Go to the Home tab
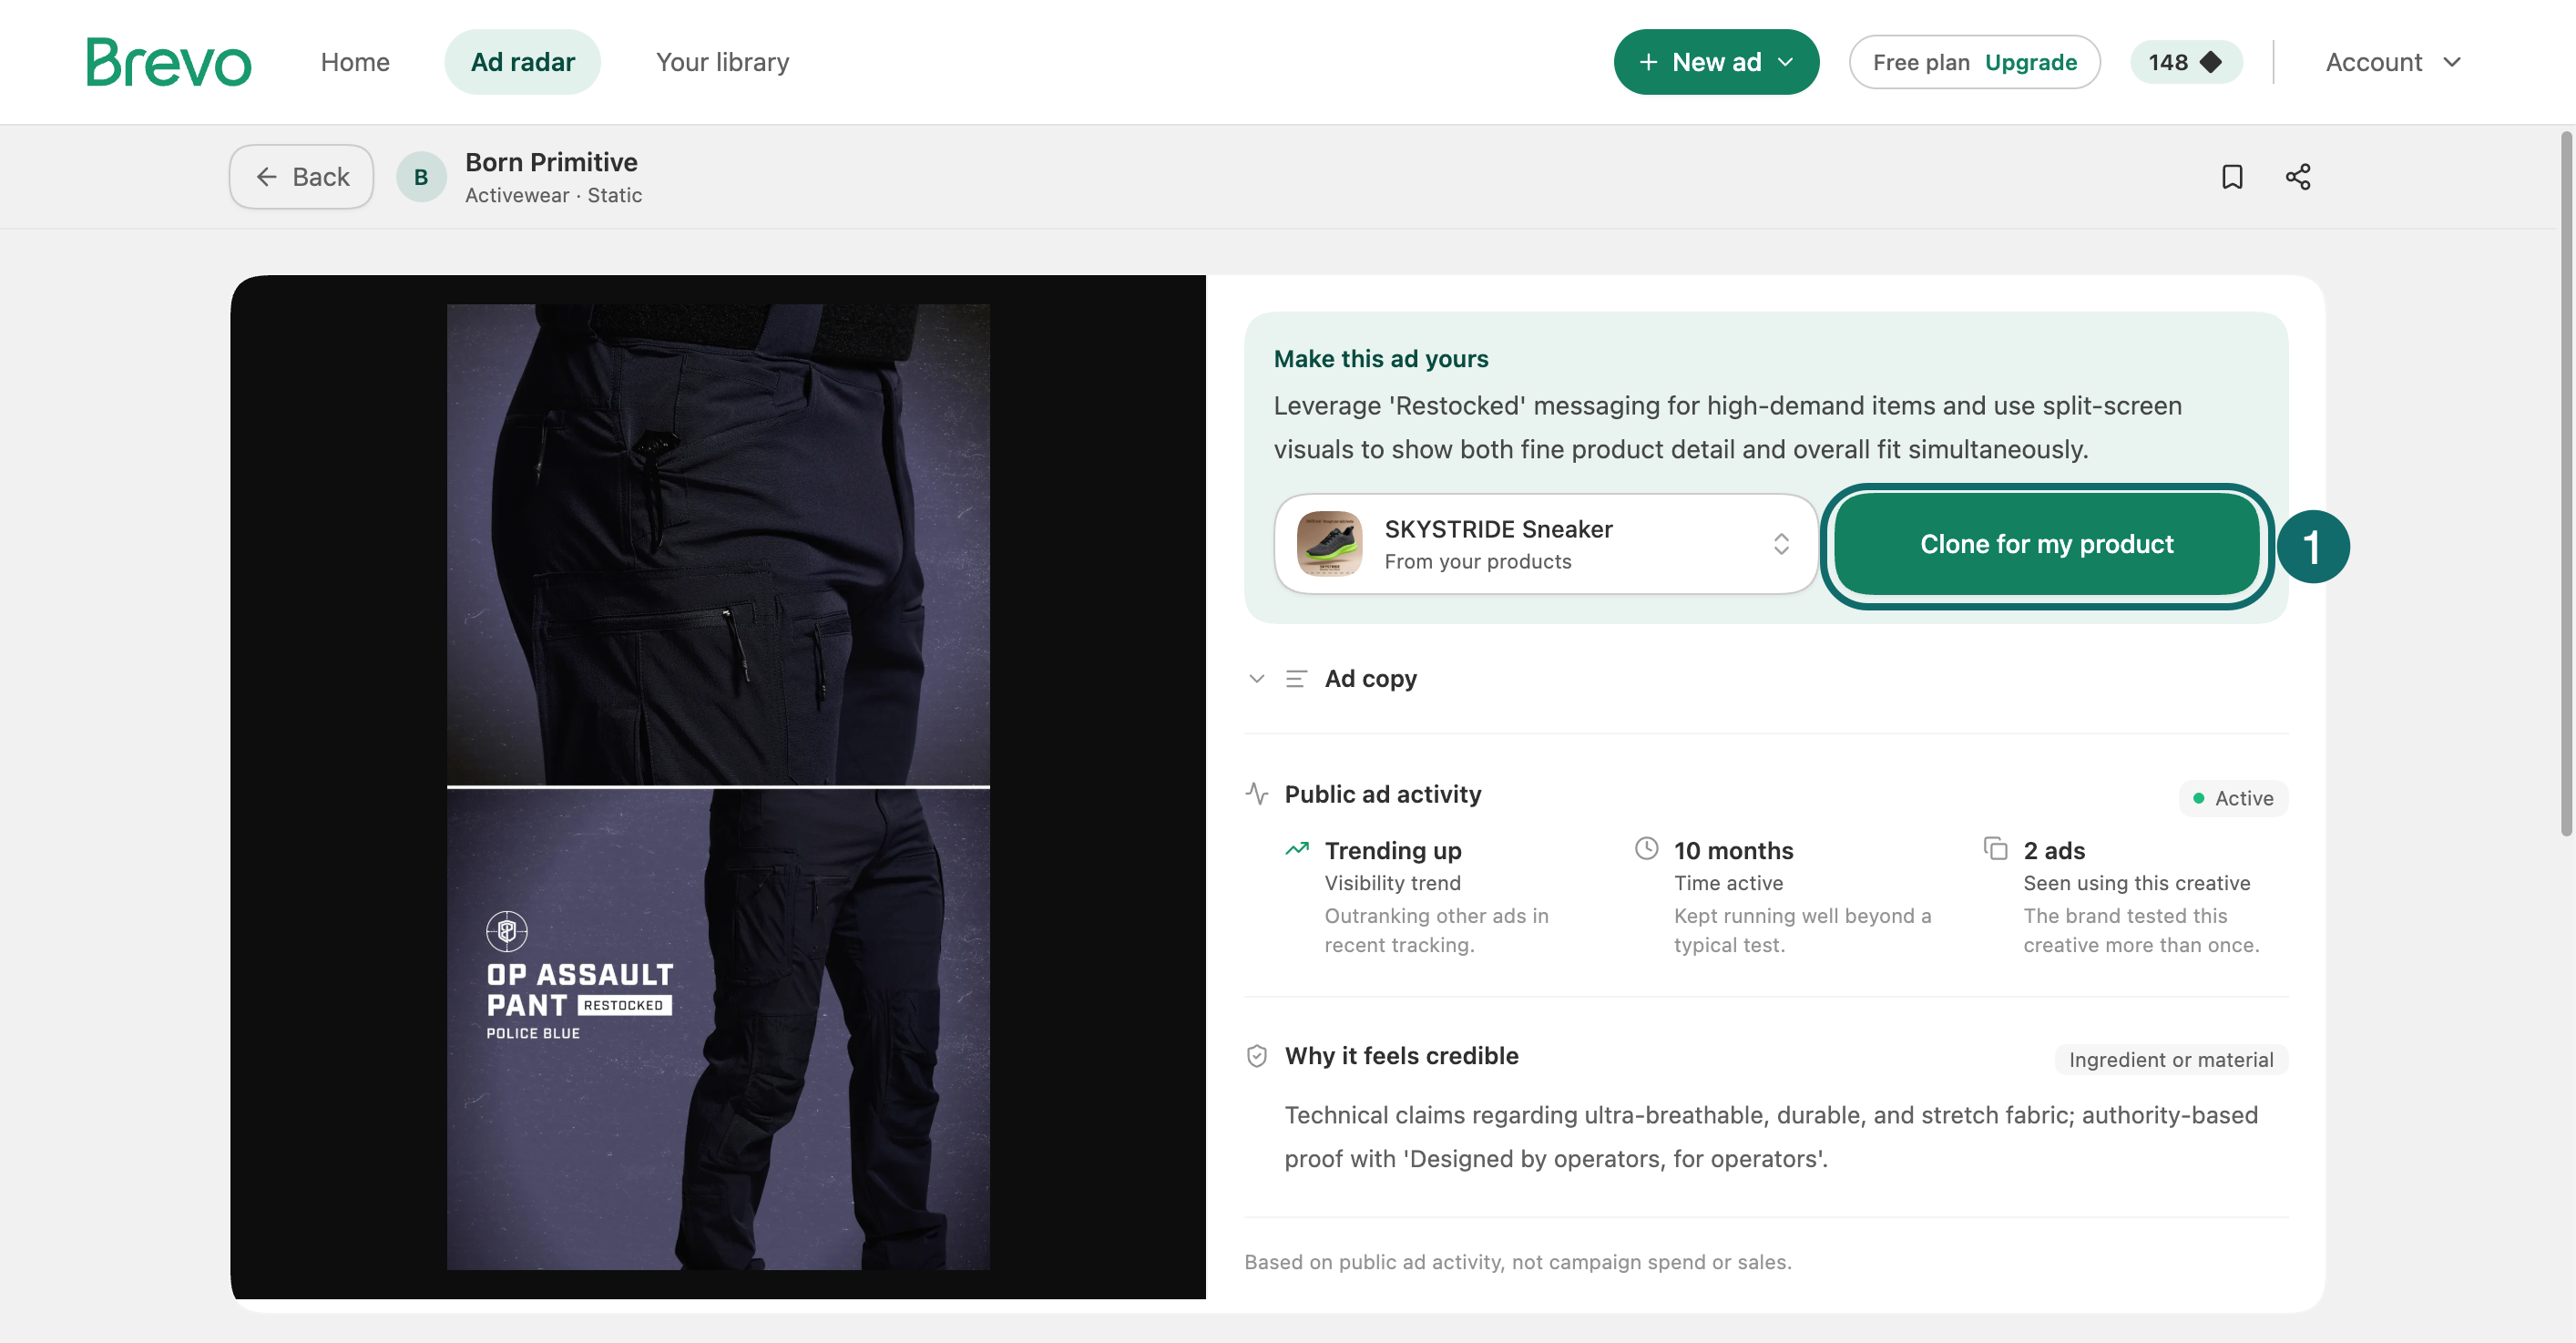 355,62
